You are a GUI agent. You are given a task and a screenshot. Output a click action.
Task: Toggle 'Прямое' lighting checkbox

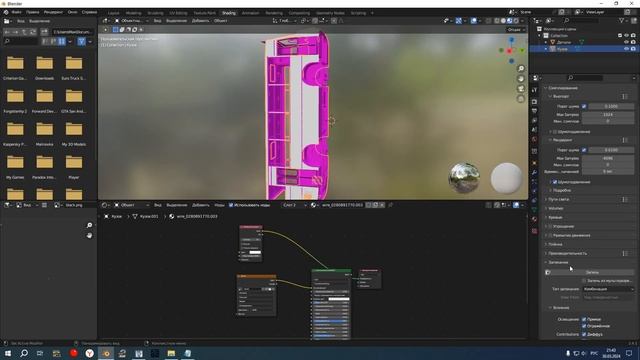584,319
